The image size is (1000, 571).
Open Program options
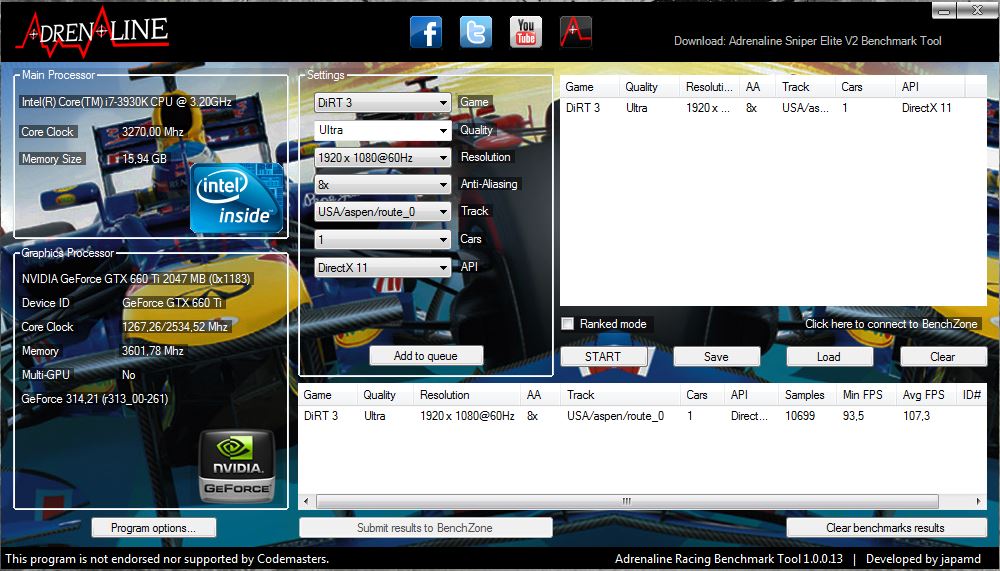154,528
